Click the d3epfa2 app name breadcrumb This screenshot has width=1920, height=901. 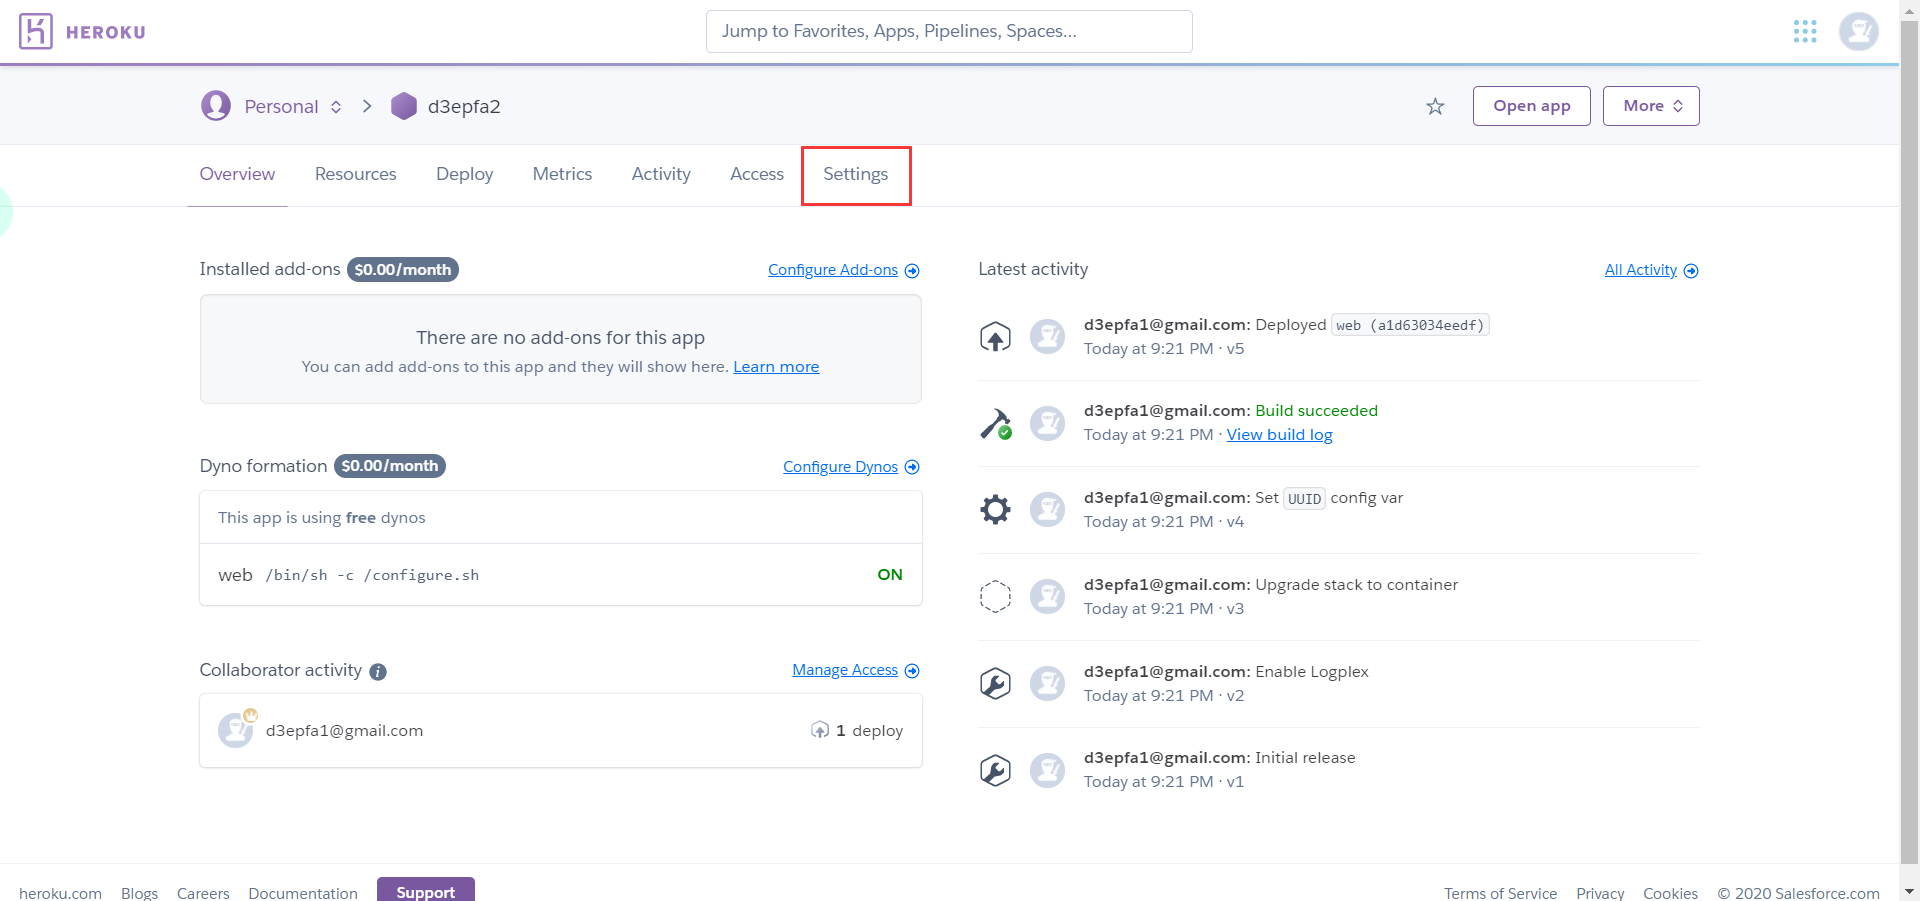[464, 107]
